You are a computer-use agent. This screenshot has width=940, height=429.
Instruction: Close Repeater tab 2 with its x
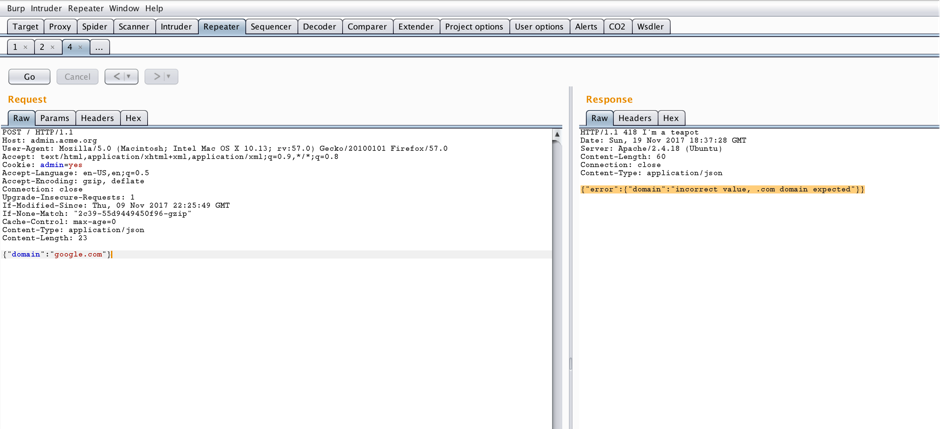(x=52, y=47)
